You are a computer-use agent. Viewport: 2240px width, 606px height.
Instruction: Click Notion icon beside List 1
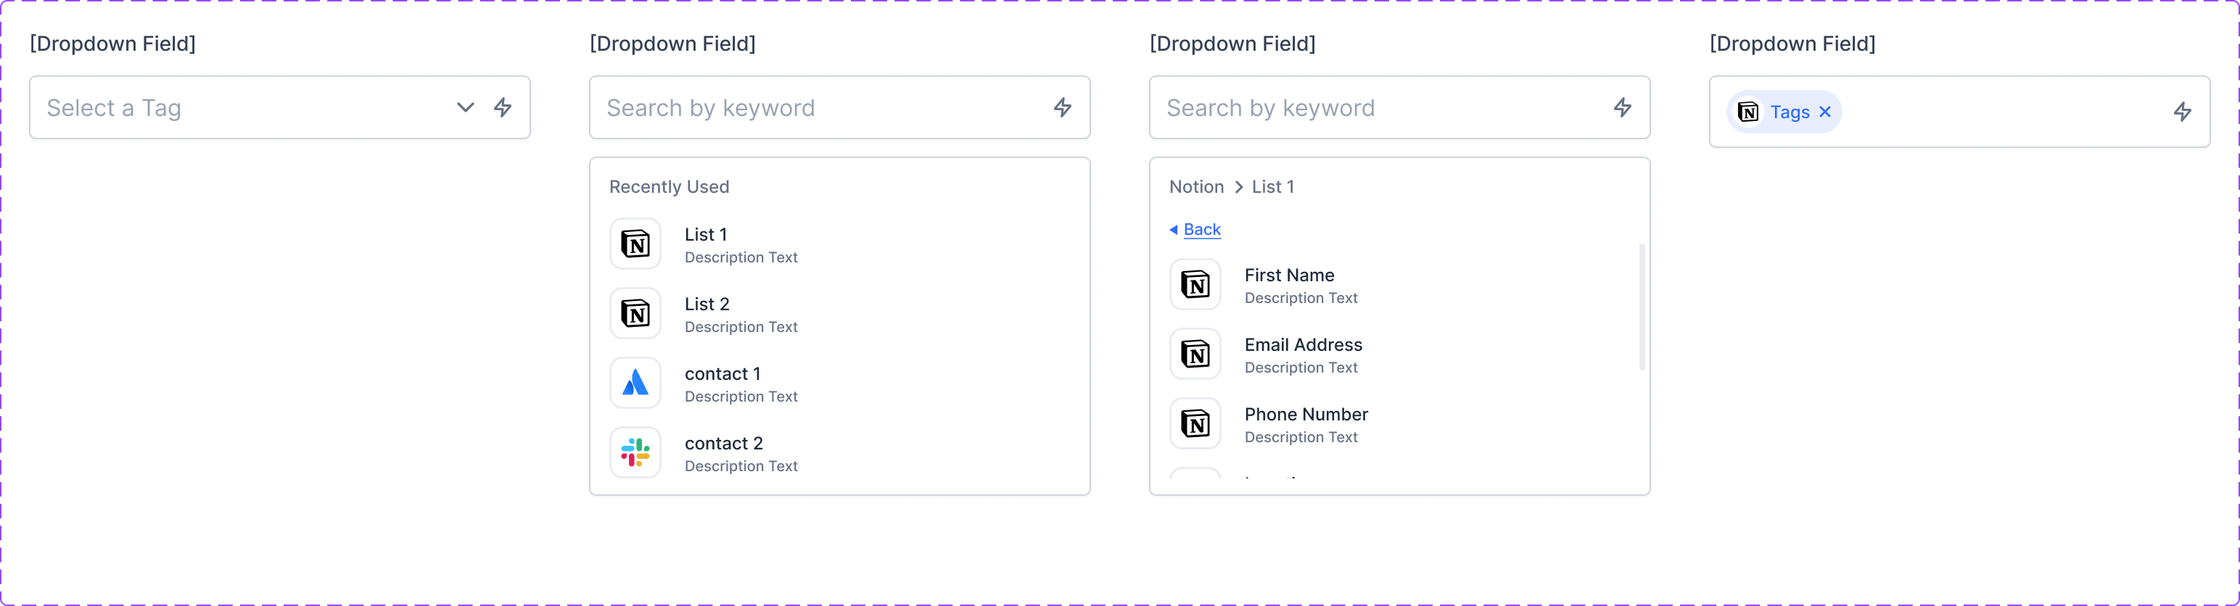636,244
